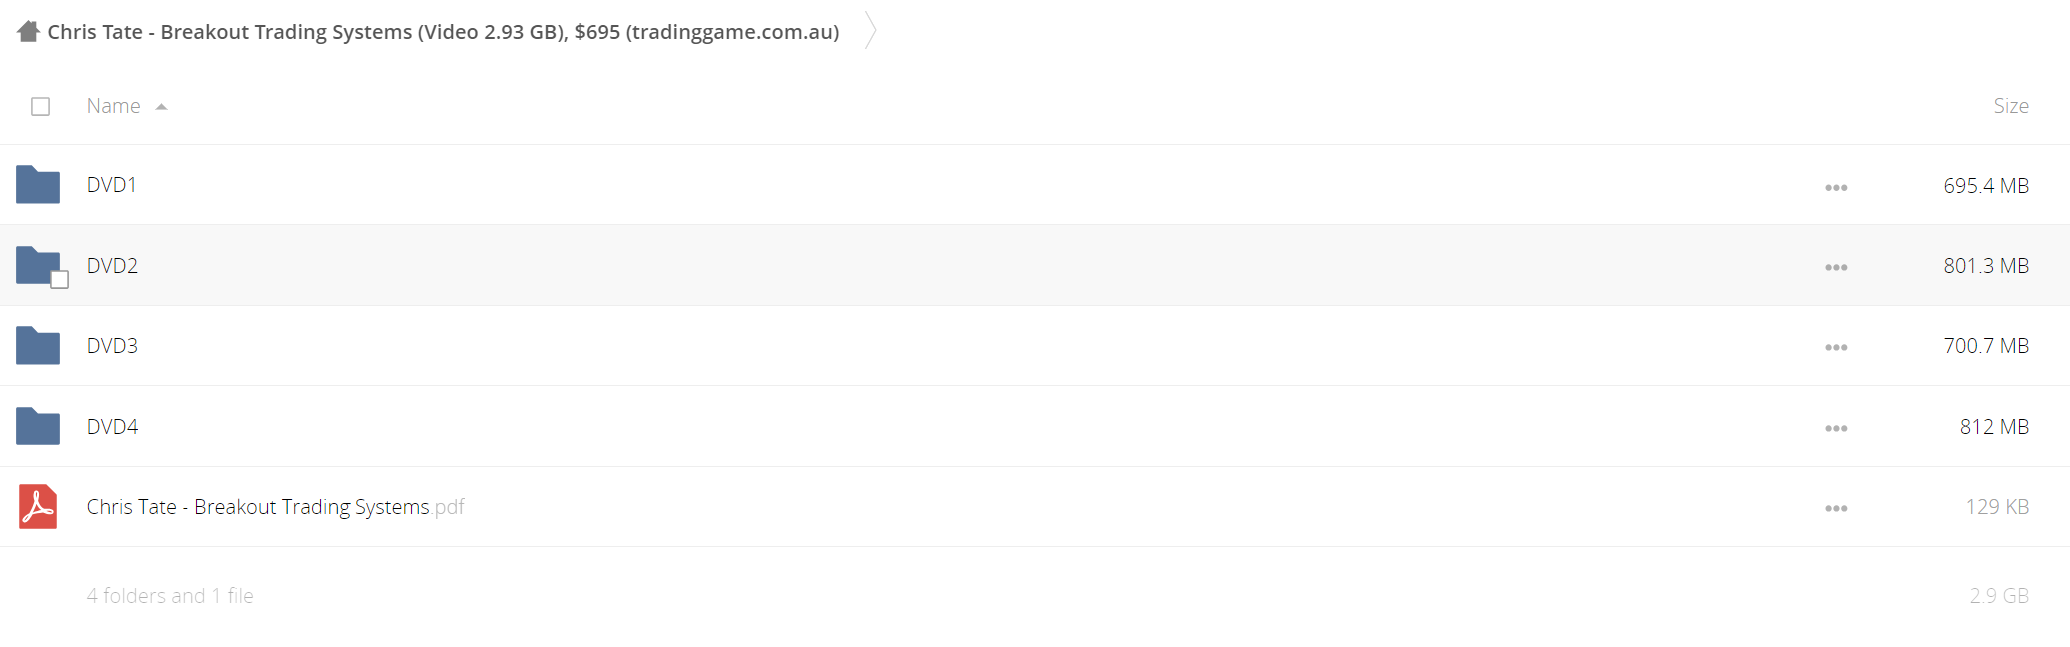Viewport: 2070px width, 647px height.
Task: Click the home icon in the breadcrumb
Action: tap(28, 31)
